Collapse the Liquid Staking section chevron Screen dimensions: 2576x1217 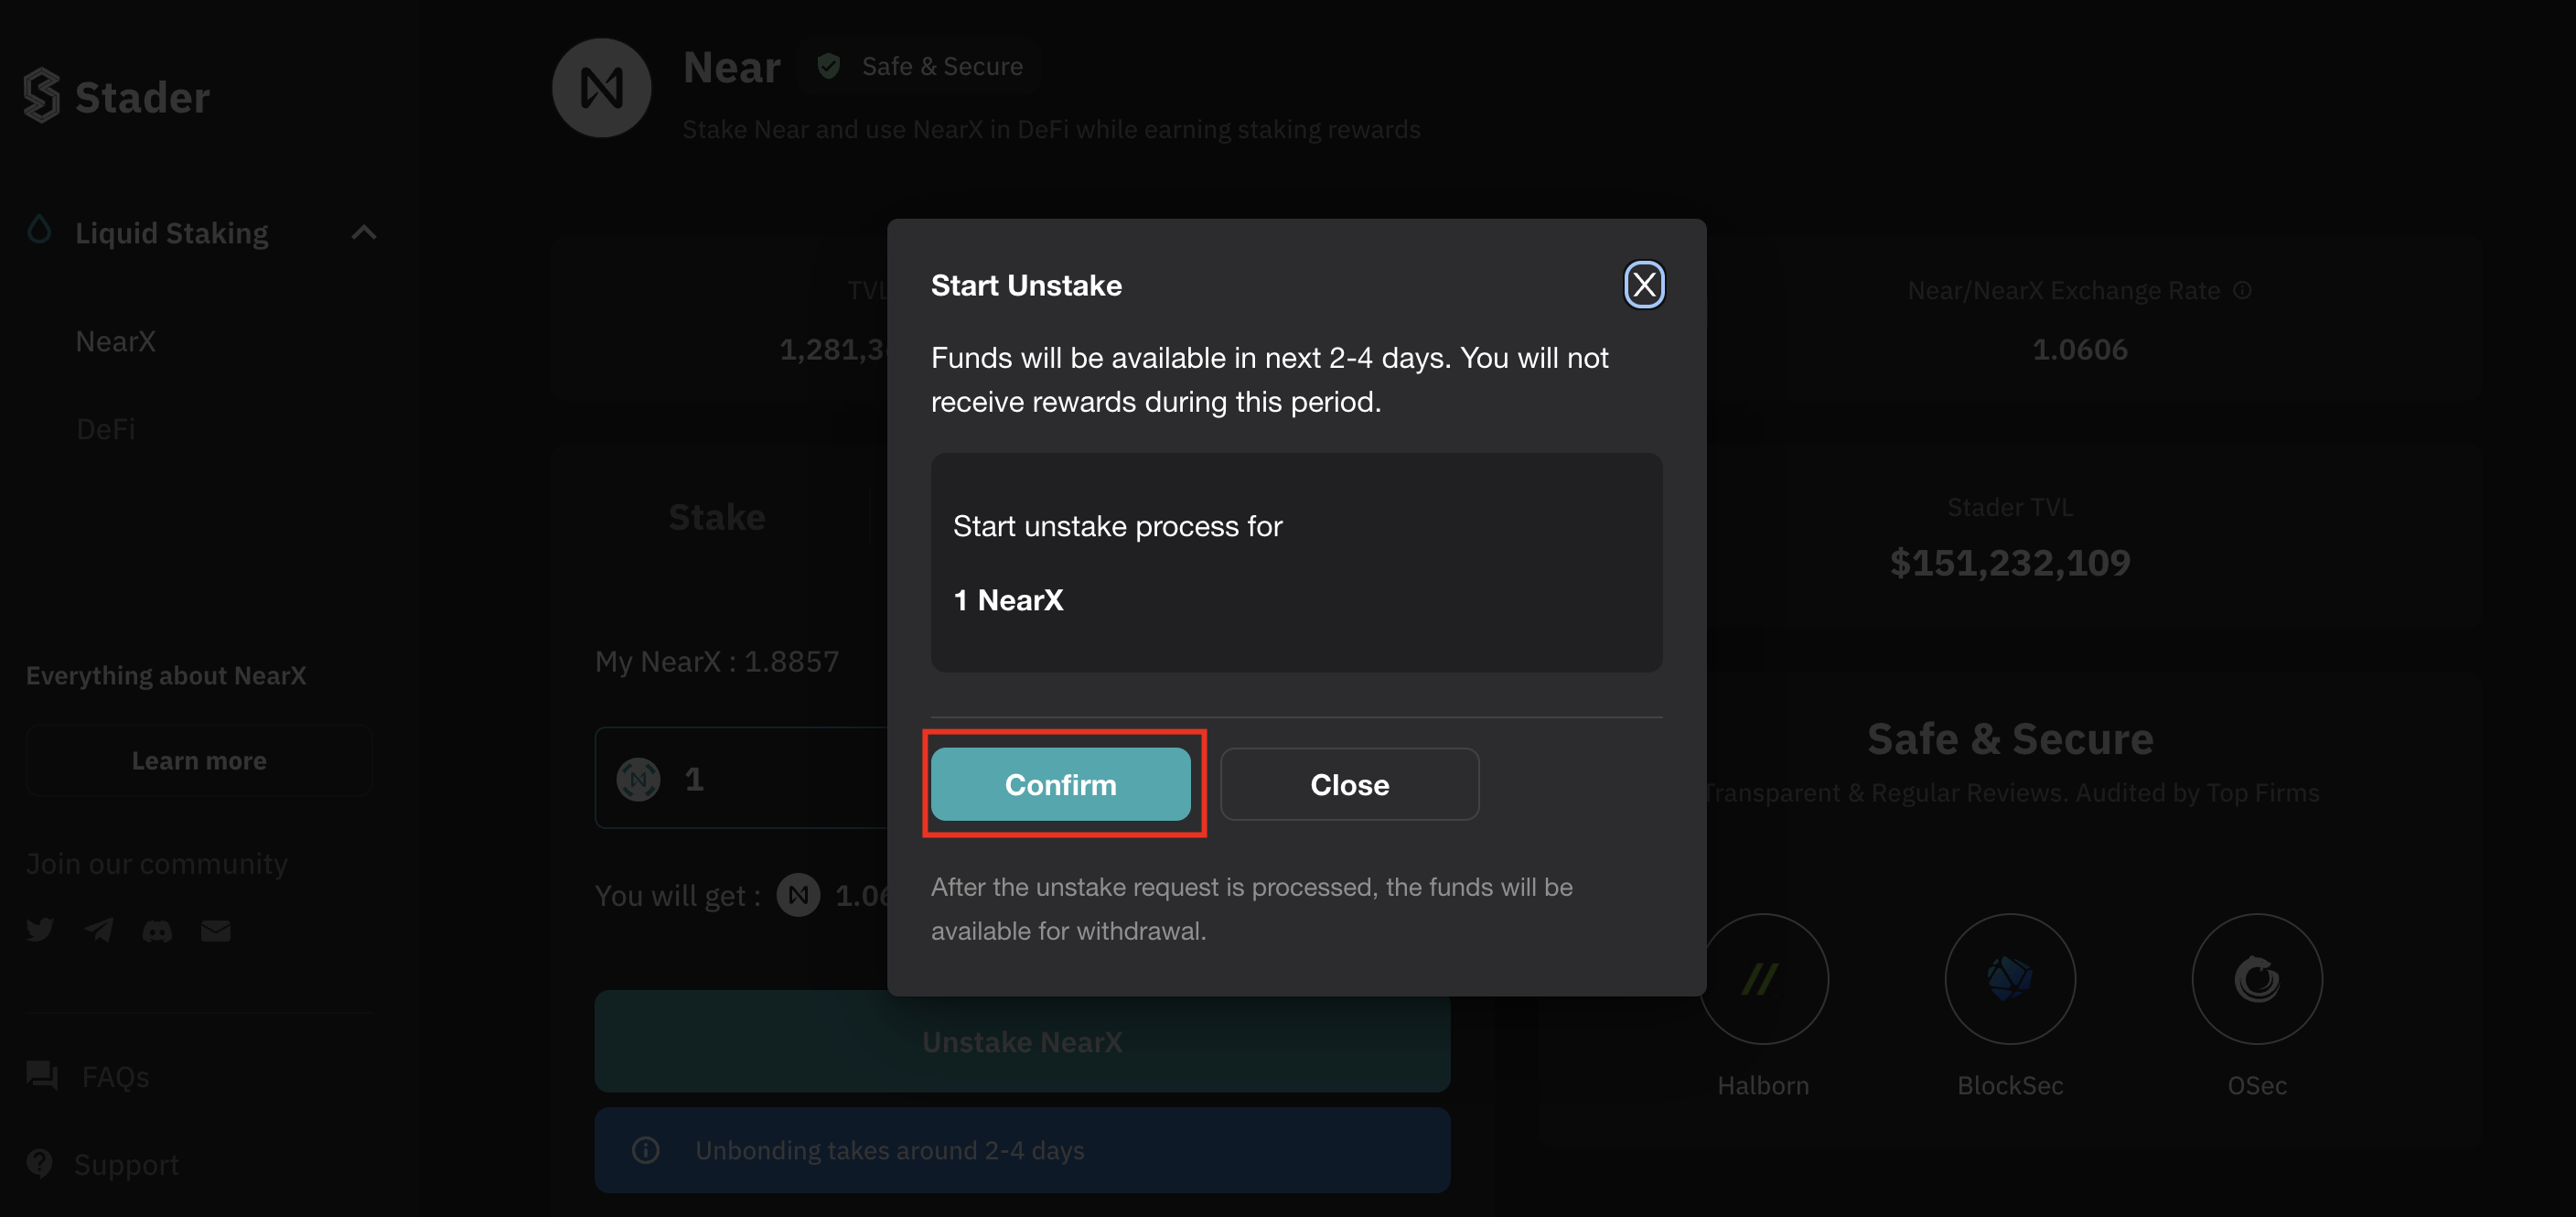(364, 233)
